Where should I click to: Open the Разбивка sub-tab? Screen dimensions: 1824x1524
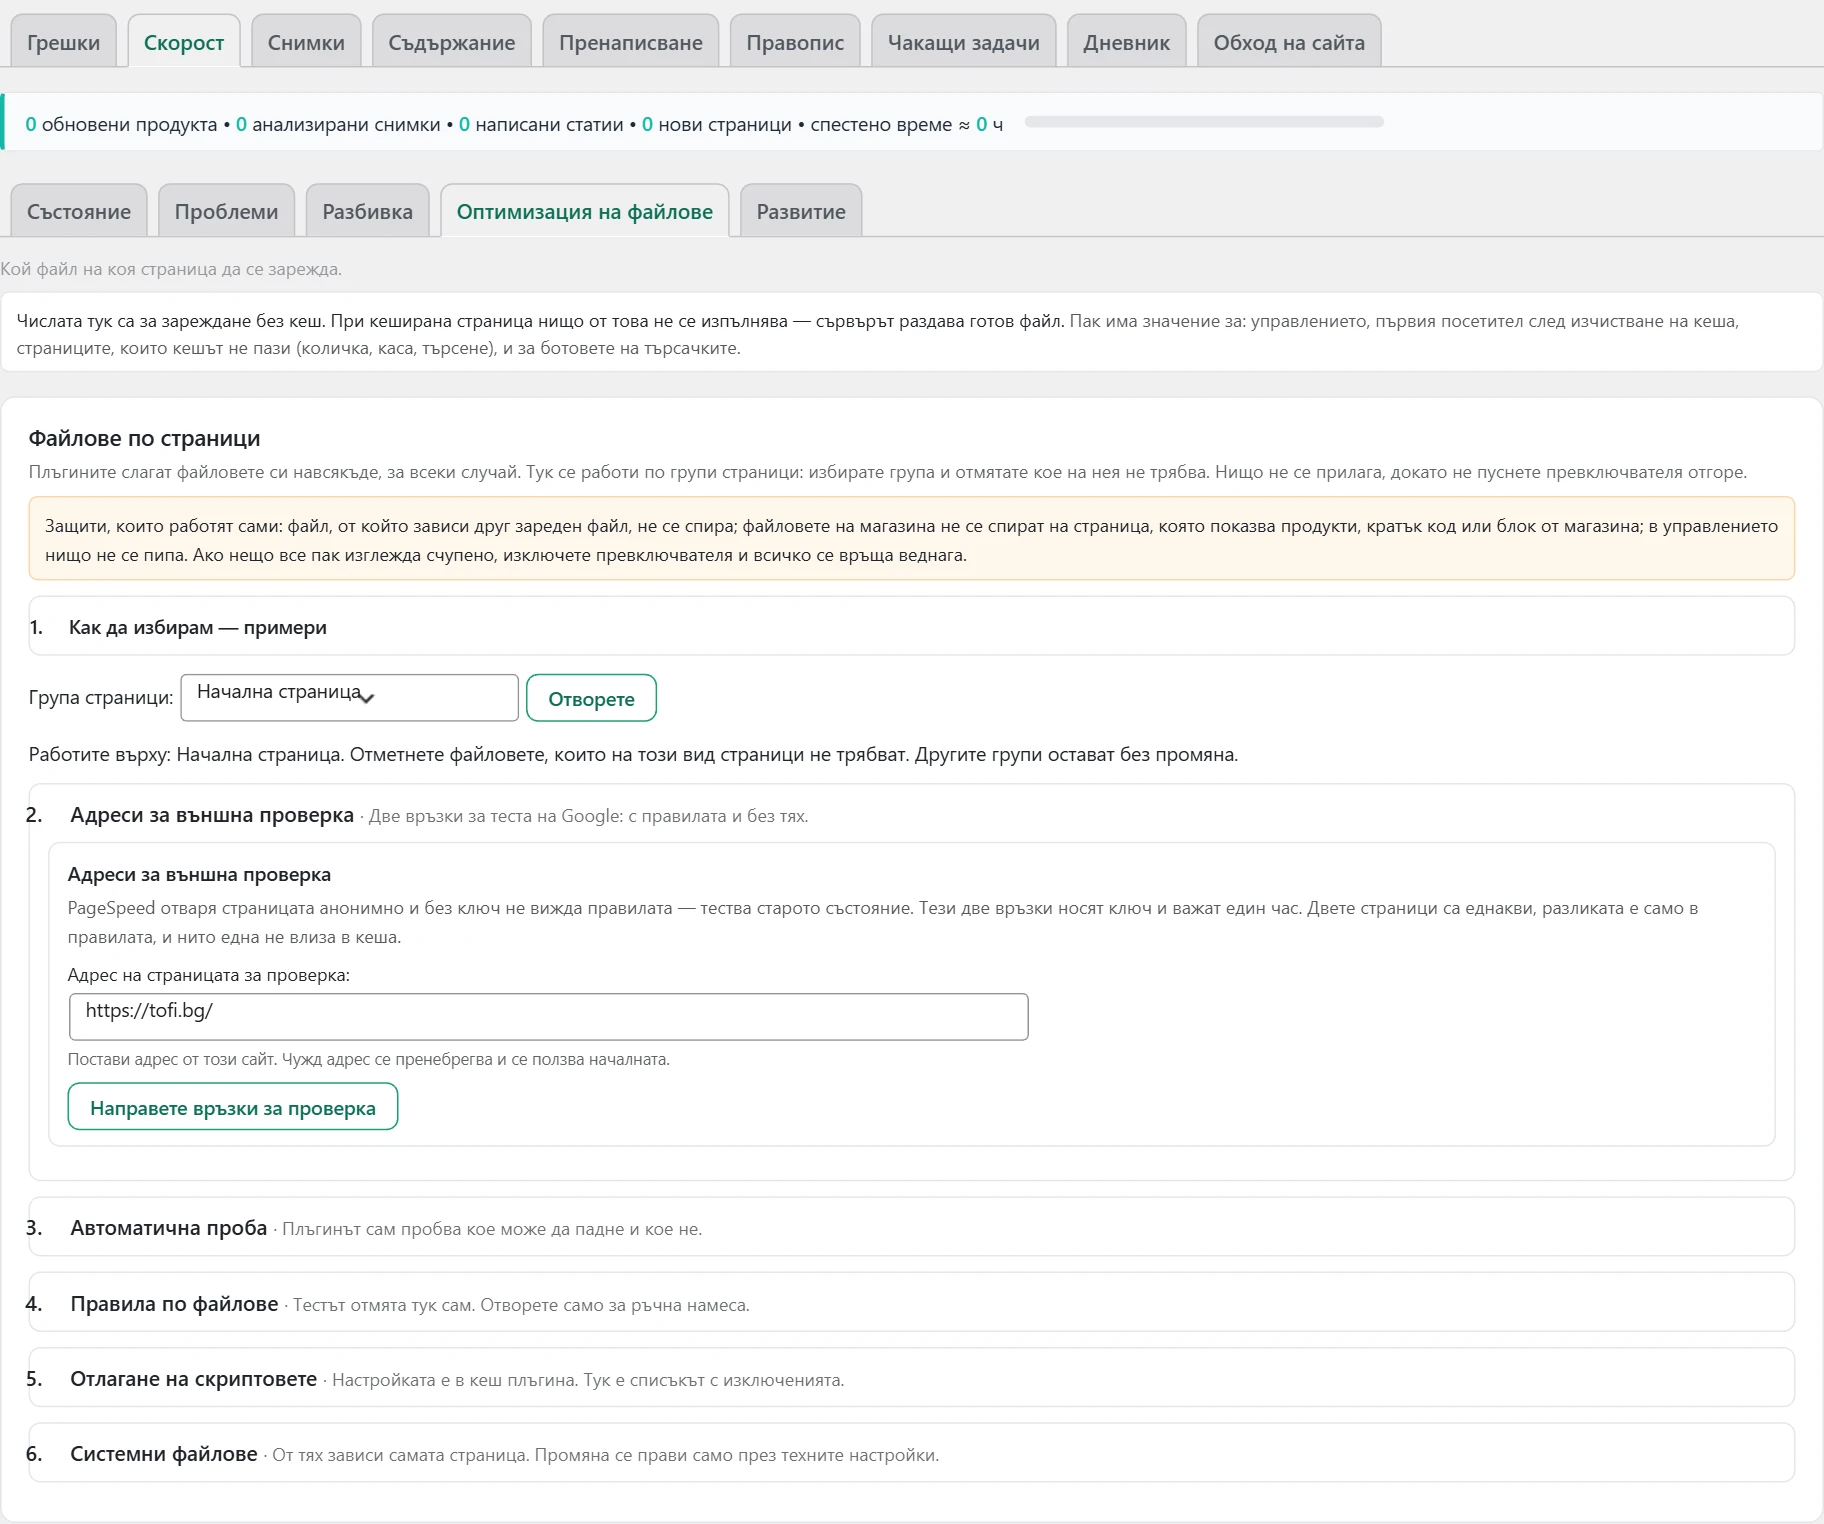tap(367, 211)
